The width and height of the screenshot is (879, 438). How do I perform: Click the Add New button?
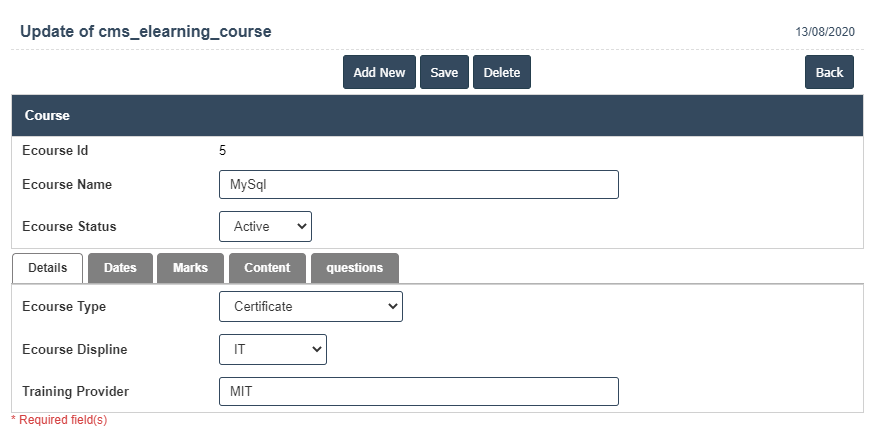tap(379, 73)
